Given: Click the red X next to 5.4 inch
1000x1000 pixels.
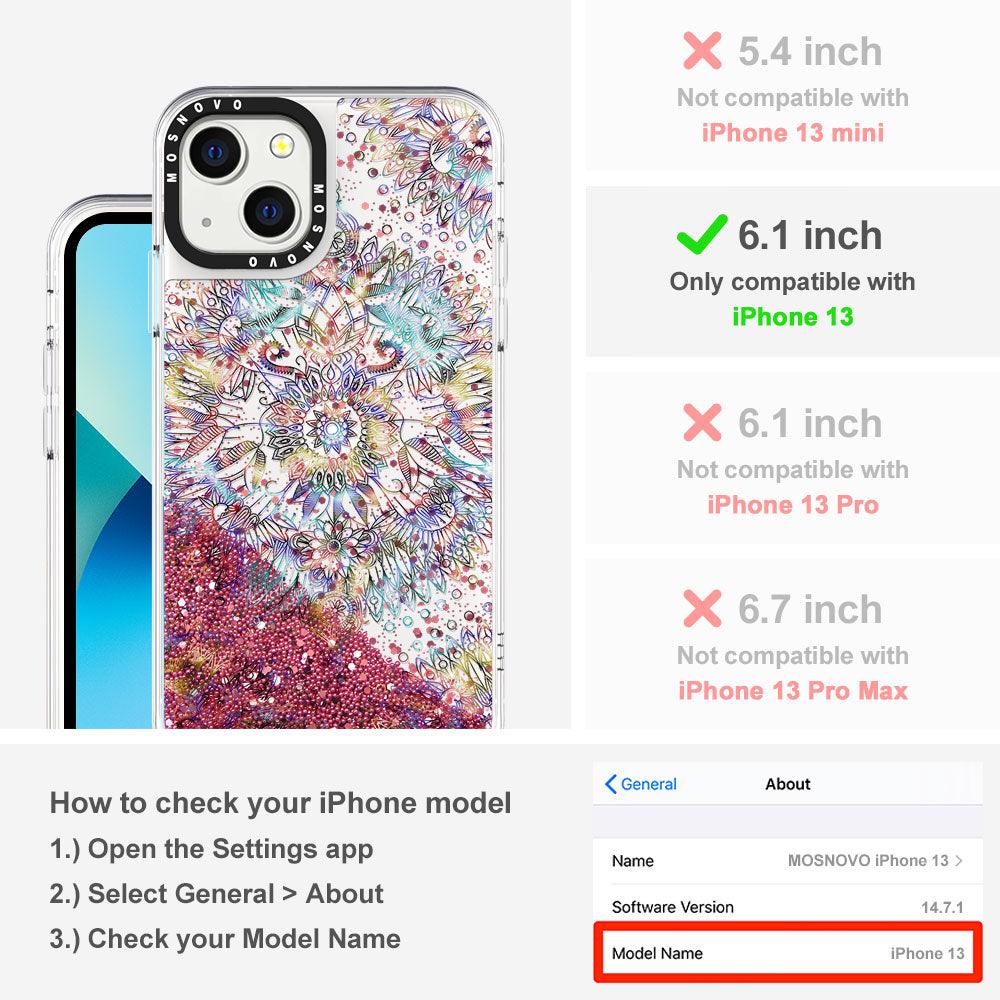Looking at the screenshot, I should 702,50.
